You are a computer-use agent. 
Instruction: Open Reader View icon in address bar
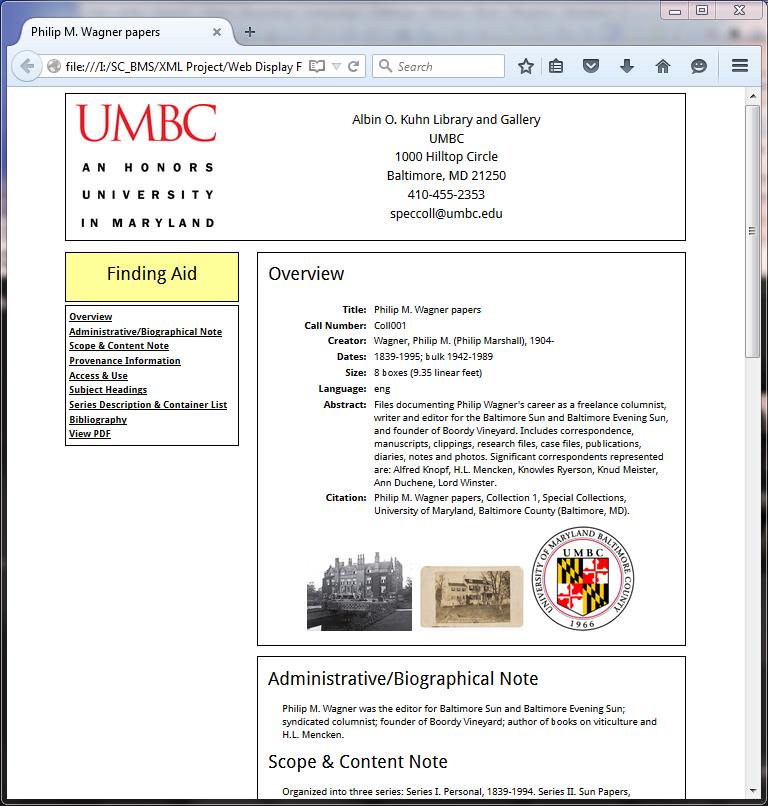pyautogui.click(x=317, y=66)
